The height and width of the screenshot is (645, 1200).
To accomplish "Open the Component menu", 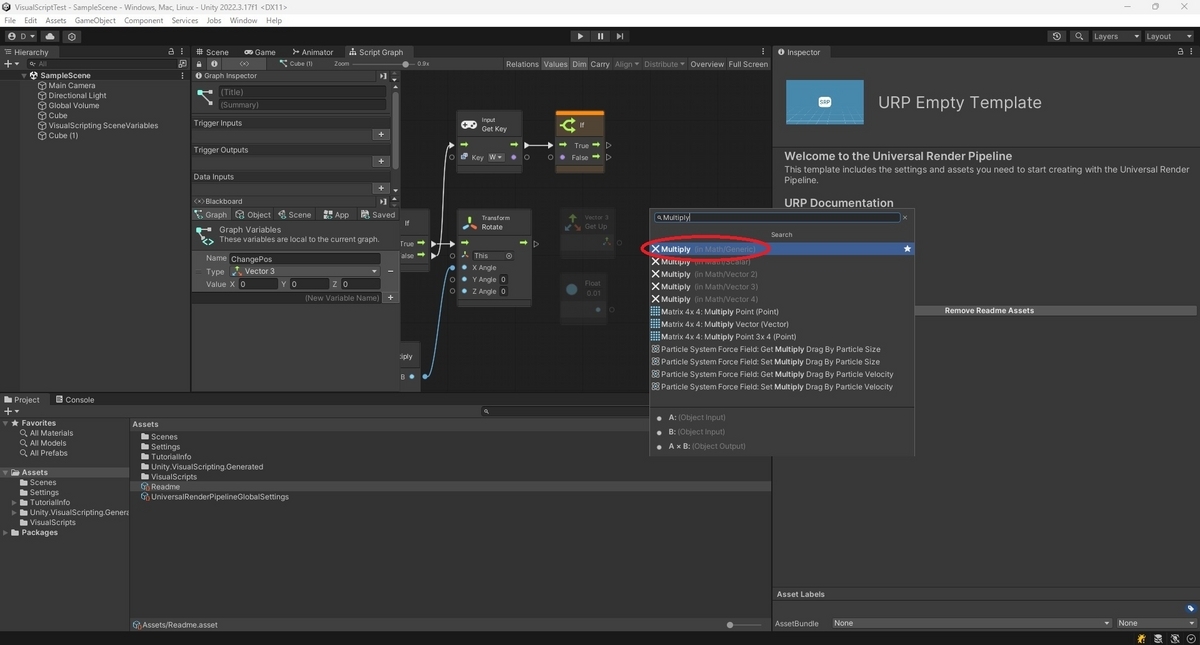I will coord(144,20).
